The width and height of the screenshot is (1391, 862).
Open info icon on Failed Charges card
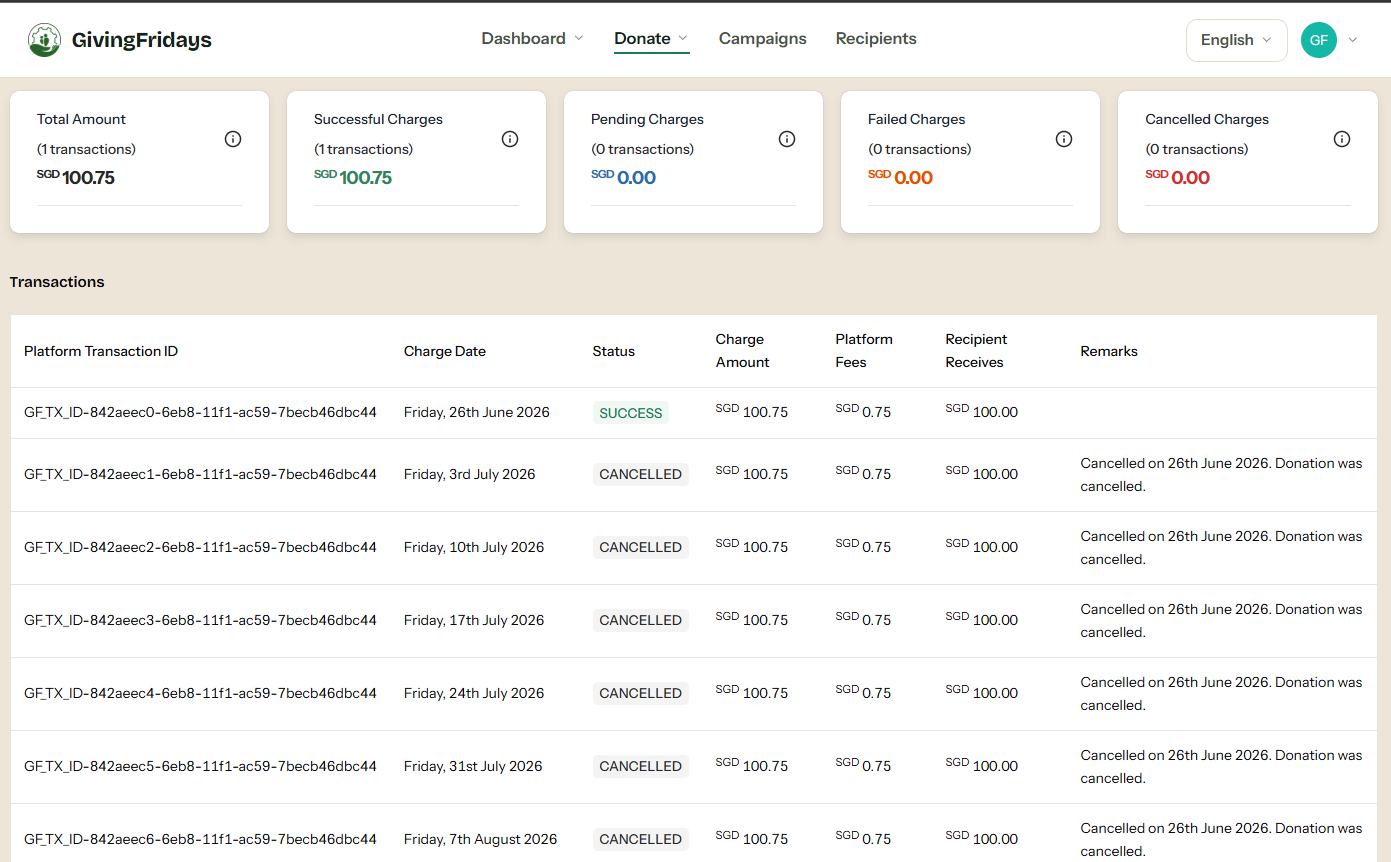click(x=1064, y=139)
